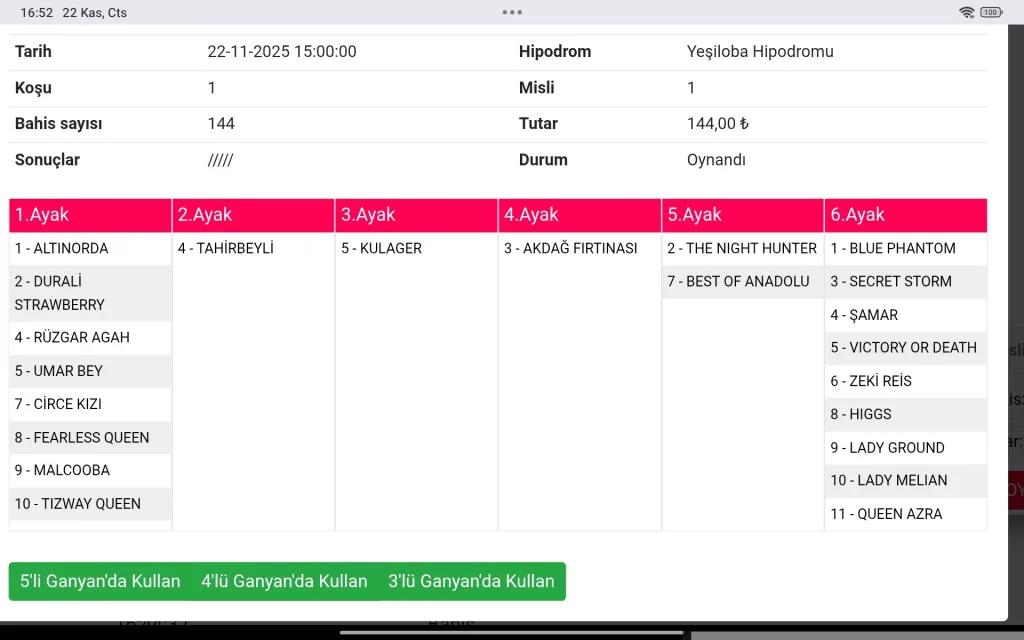Choose the 3.Ayak column header
Image resolution: width=1024 pixels, height=640 pixels.
(x=417, y=215)
